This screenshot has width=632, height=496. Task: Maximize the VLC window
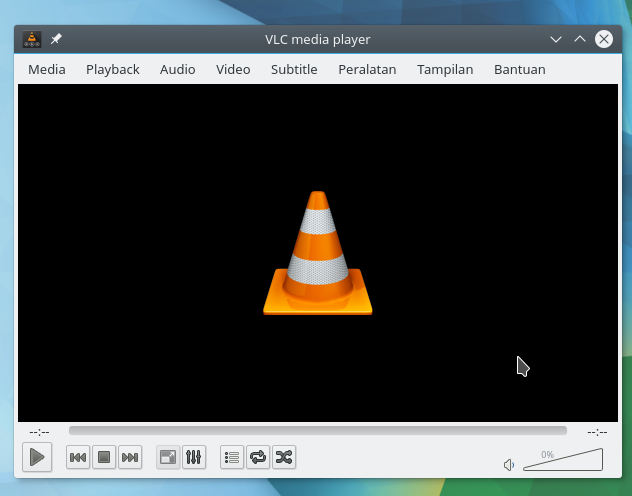point(580,39)
